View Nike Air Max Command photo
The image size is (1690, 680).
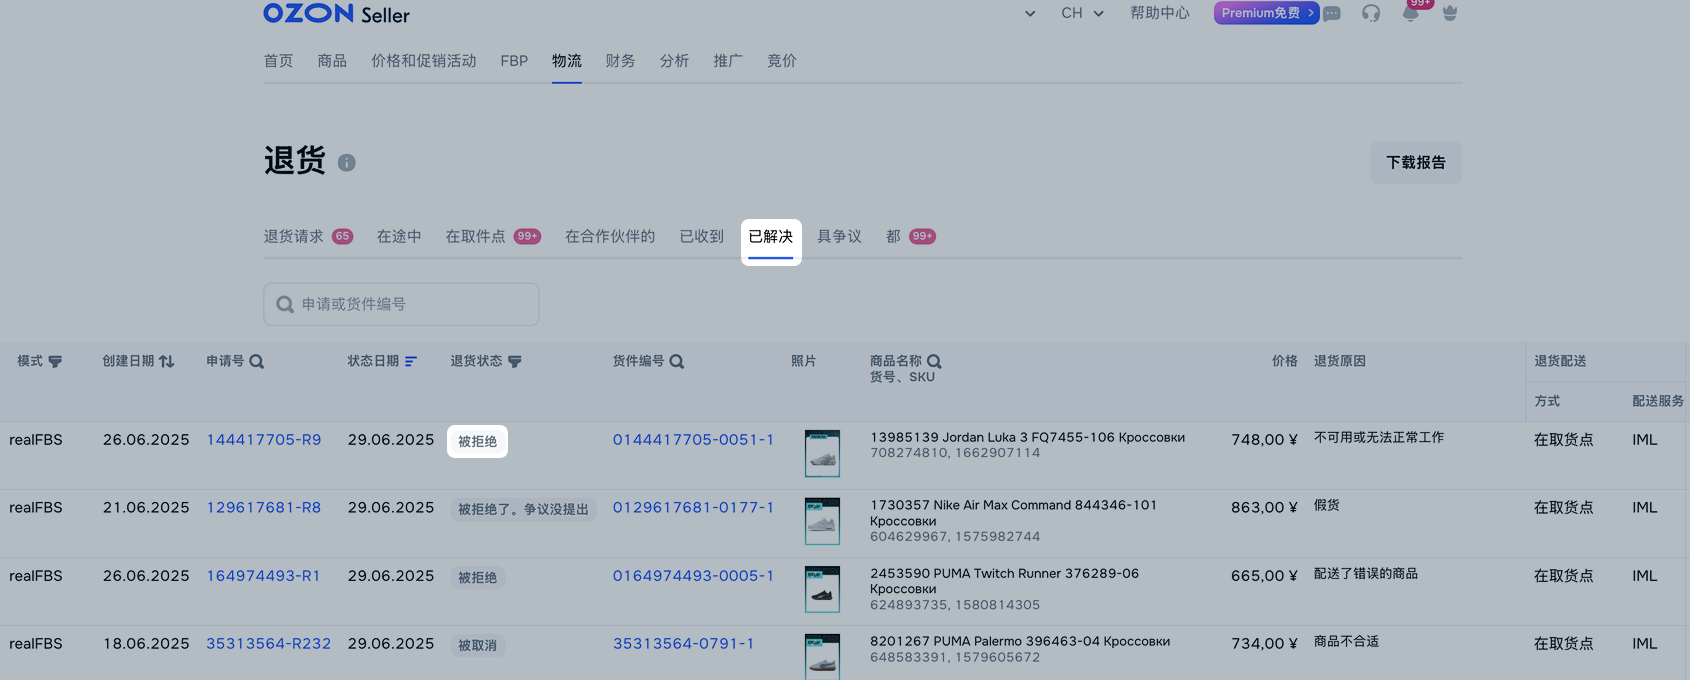point(822,521)
